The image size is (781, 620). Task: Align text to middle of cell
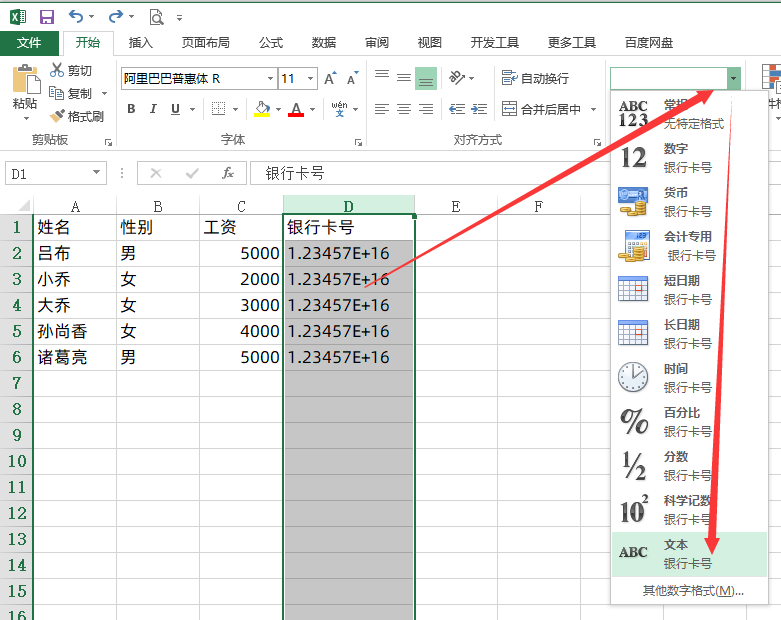(x=404, y=78)
